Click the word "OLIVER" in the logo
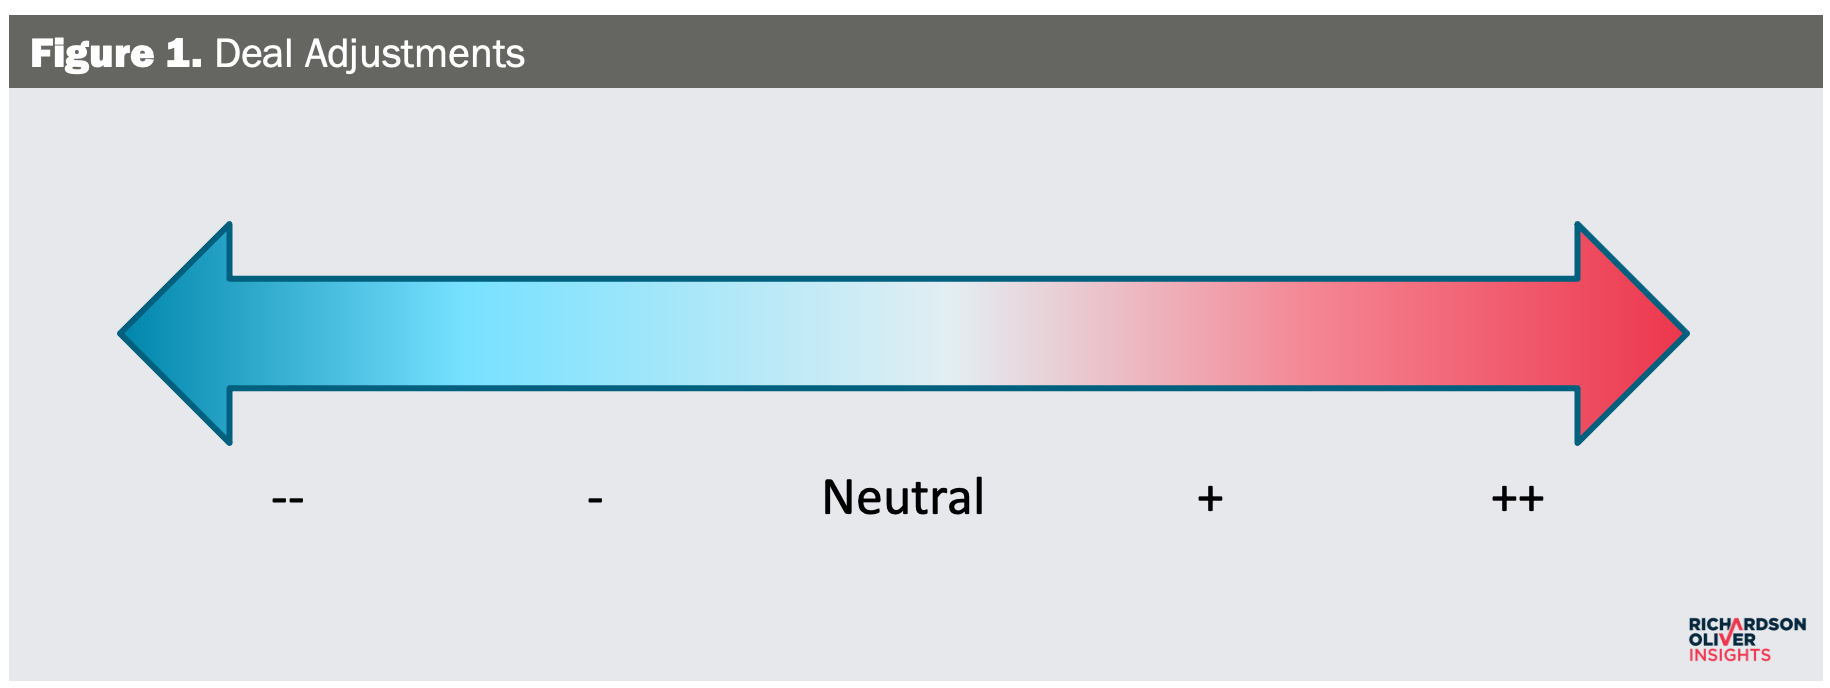Screen dimensions: 1830x688 [1721, 639]
